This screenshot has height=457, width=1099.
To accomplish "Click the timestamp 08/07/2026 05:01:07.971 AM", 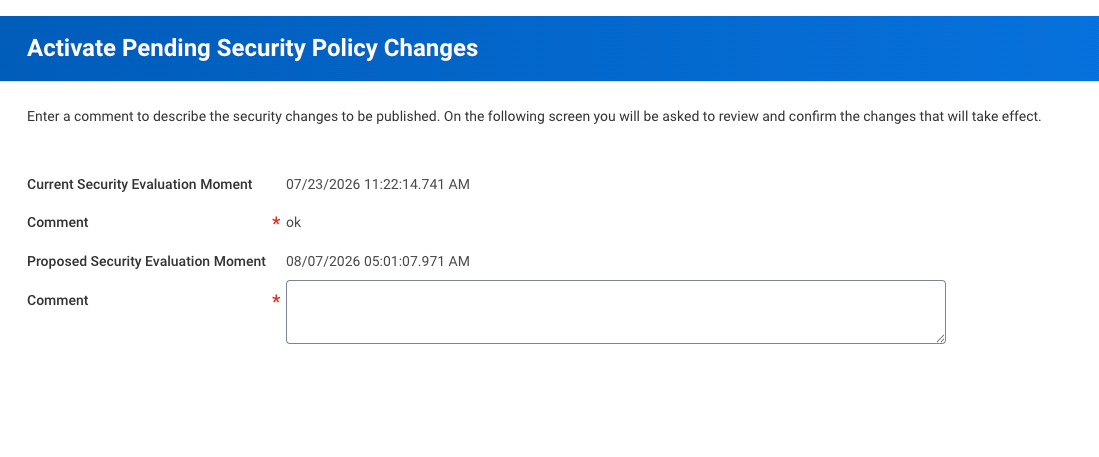I will coord(378,261).
